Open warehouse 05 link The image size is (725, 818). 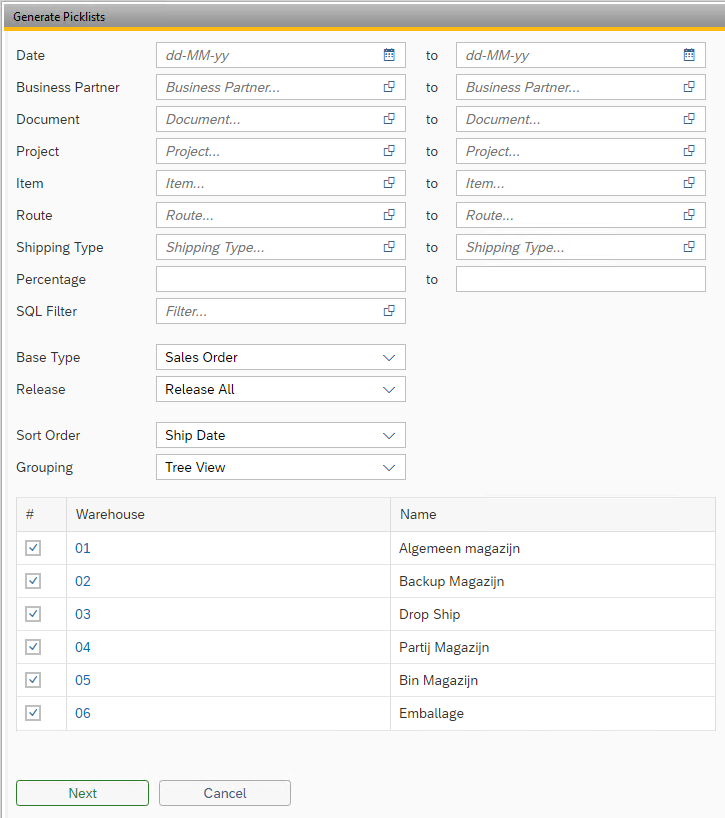coord(83,680)
